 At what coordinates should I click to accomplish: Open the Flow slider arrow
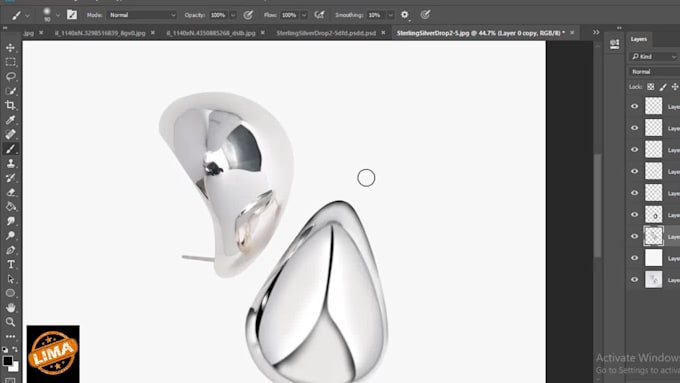click(304, 15)
